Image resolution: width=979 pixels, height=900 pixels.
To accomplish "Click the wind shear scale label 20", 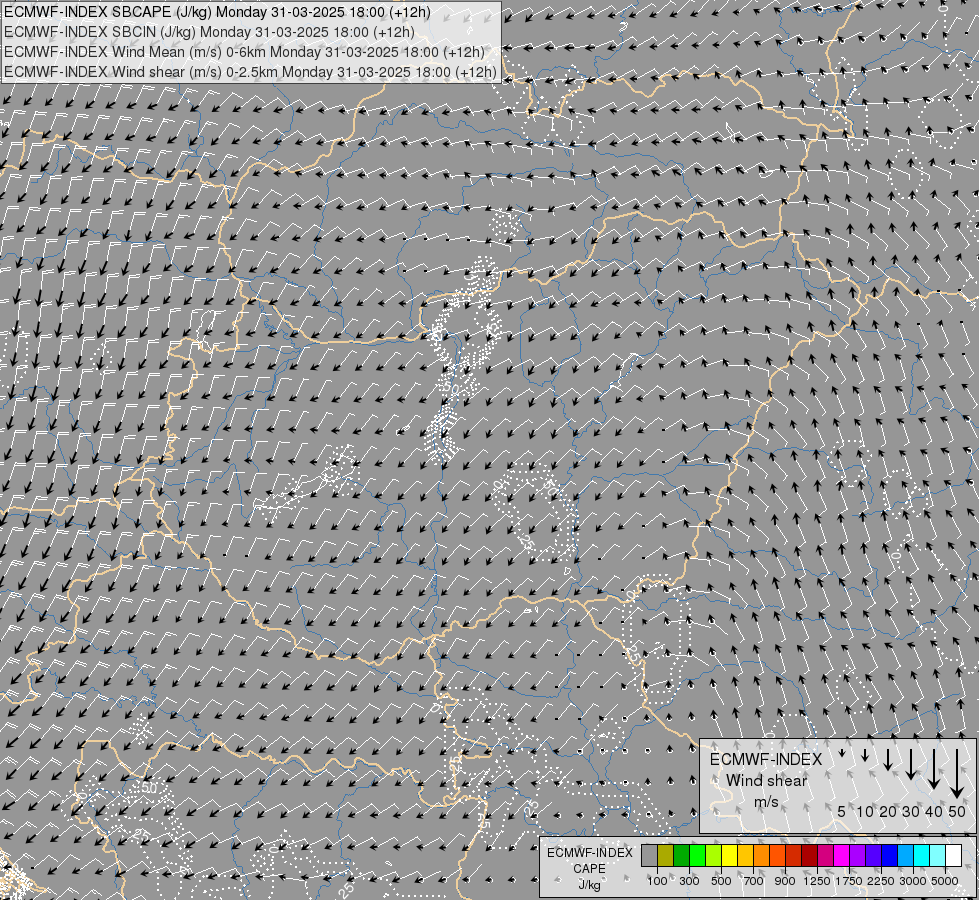I will click(888, 811).
